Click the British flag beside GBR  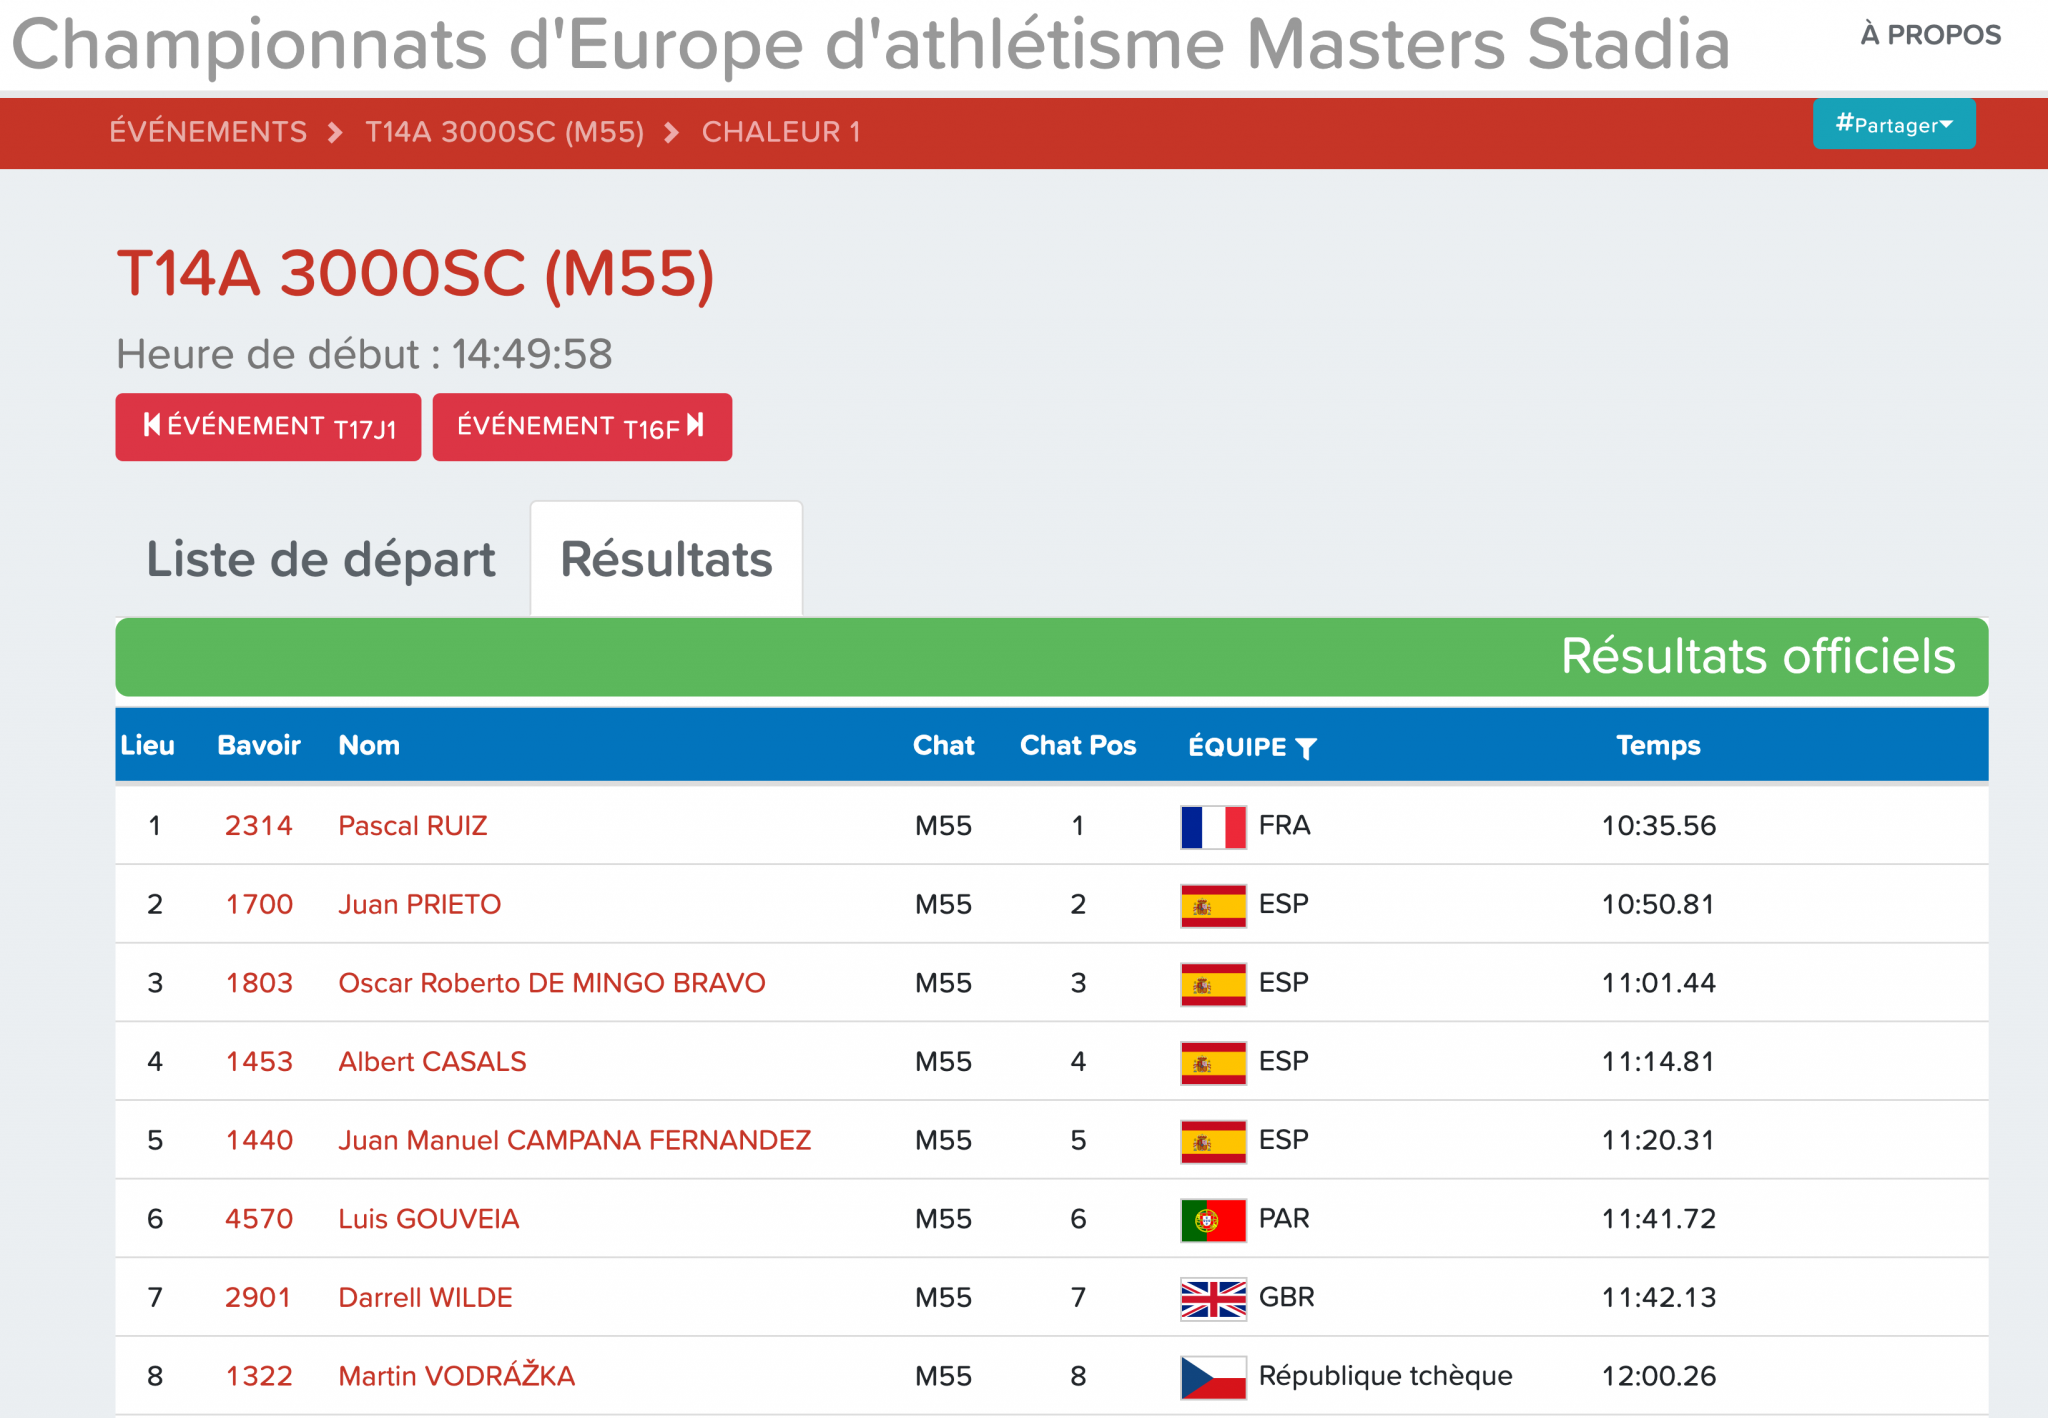tap(1213, 1299)
